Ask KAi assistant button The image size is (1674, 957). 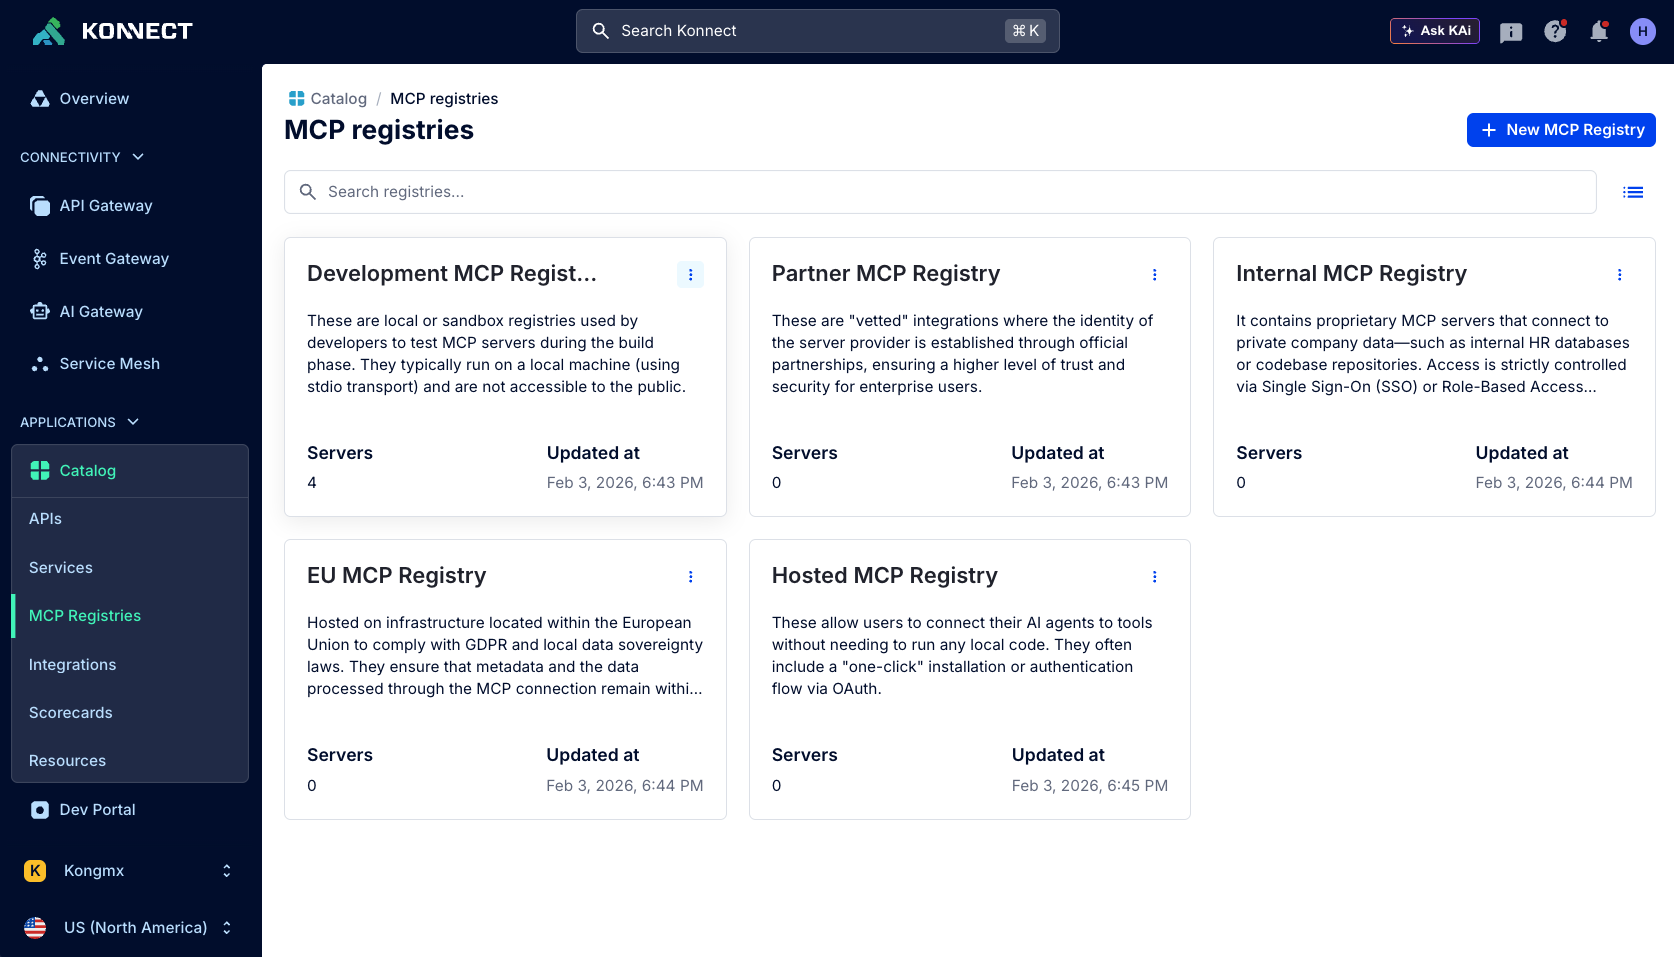(1434, 31)
